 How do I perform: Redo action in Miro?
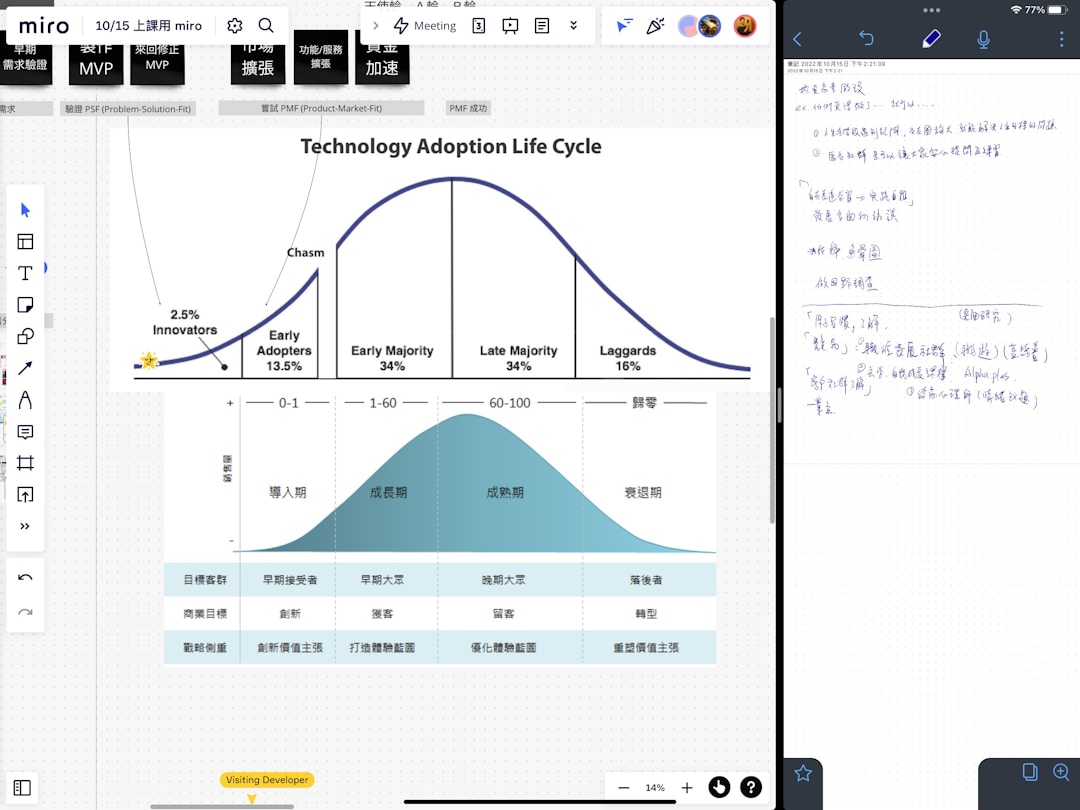tap(25, 612)
